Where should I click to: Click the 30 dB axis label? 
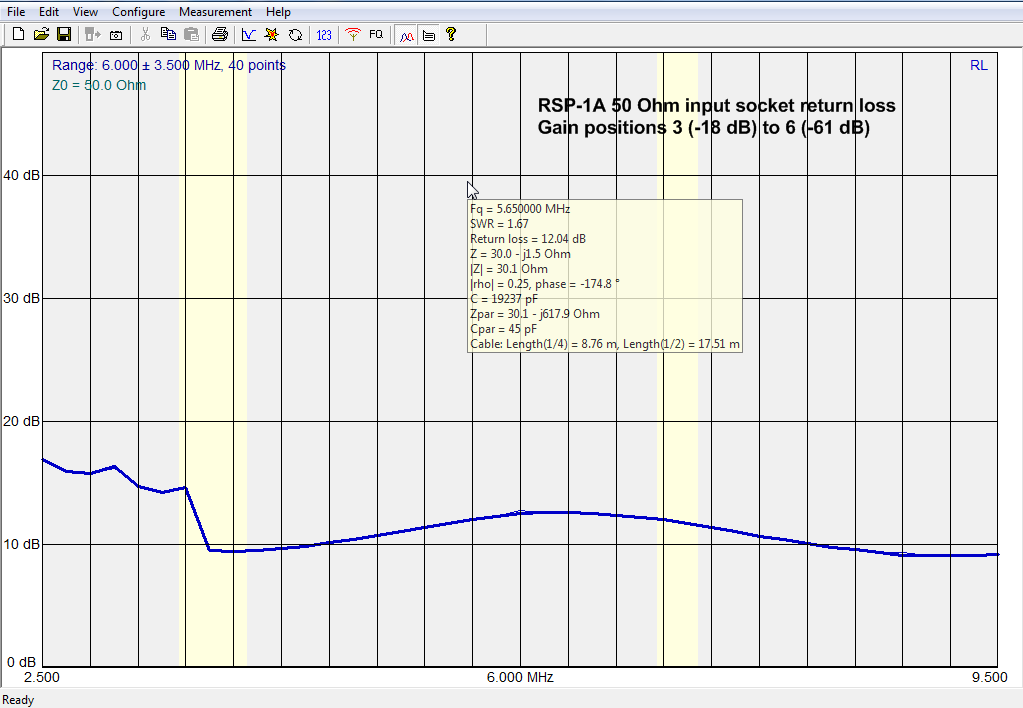point(22,298)
